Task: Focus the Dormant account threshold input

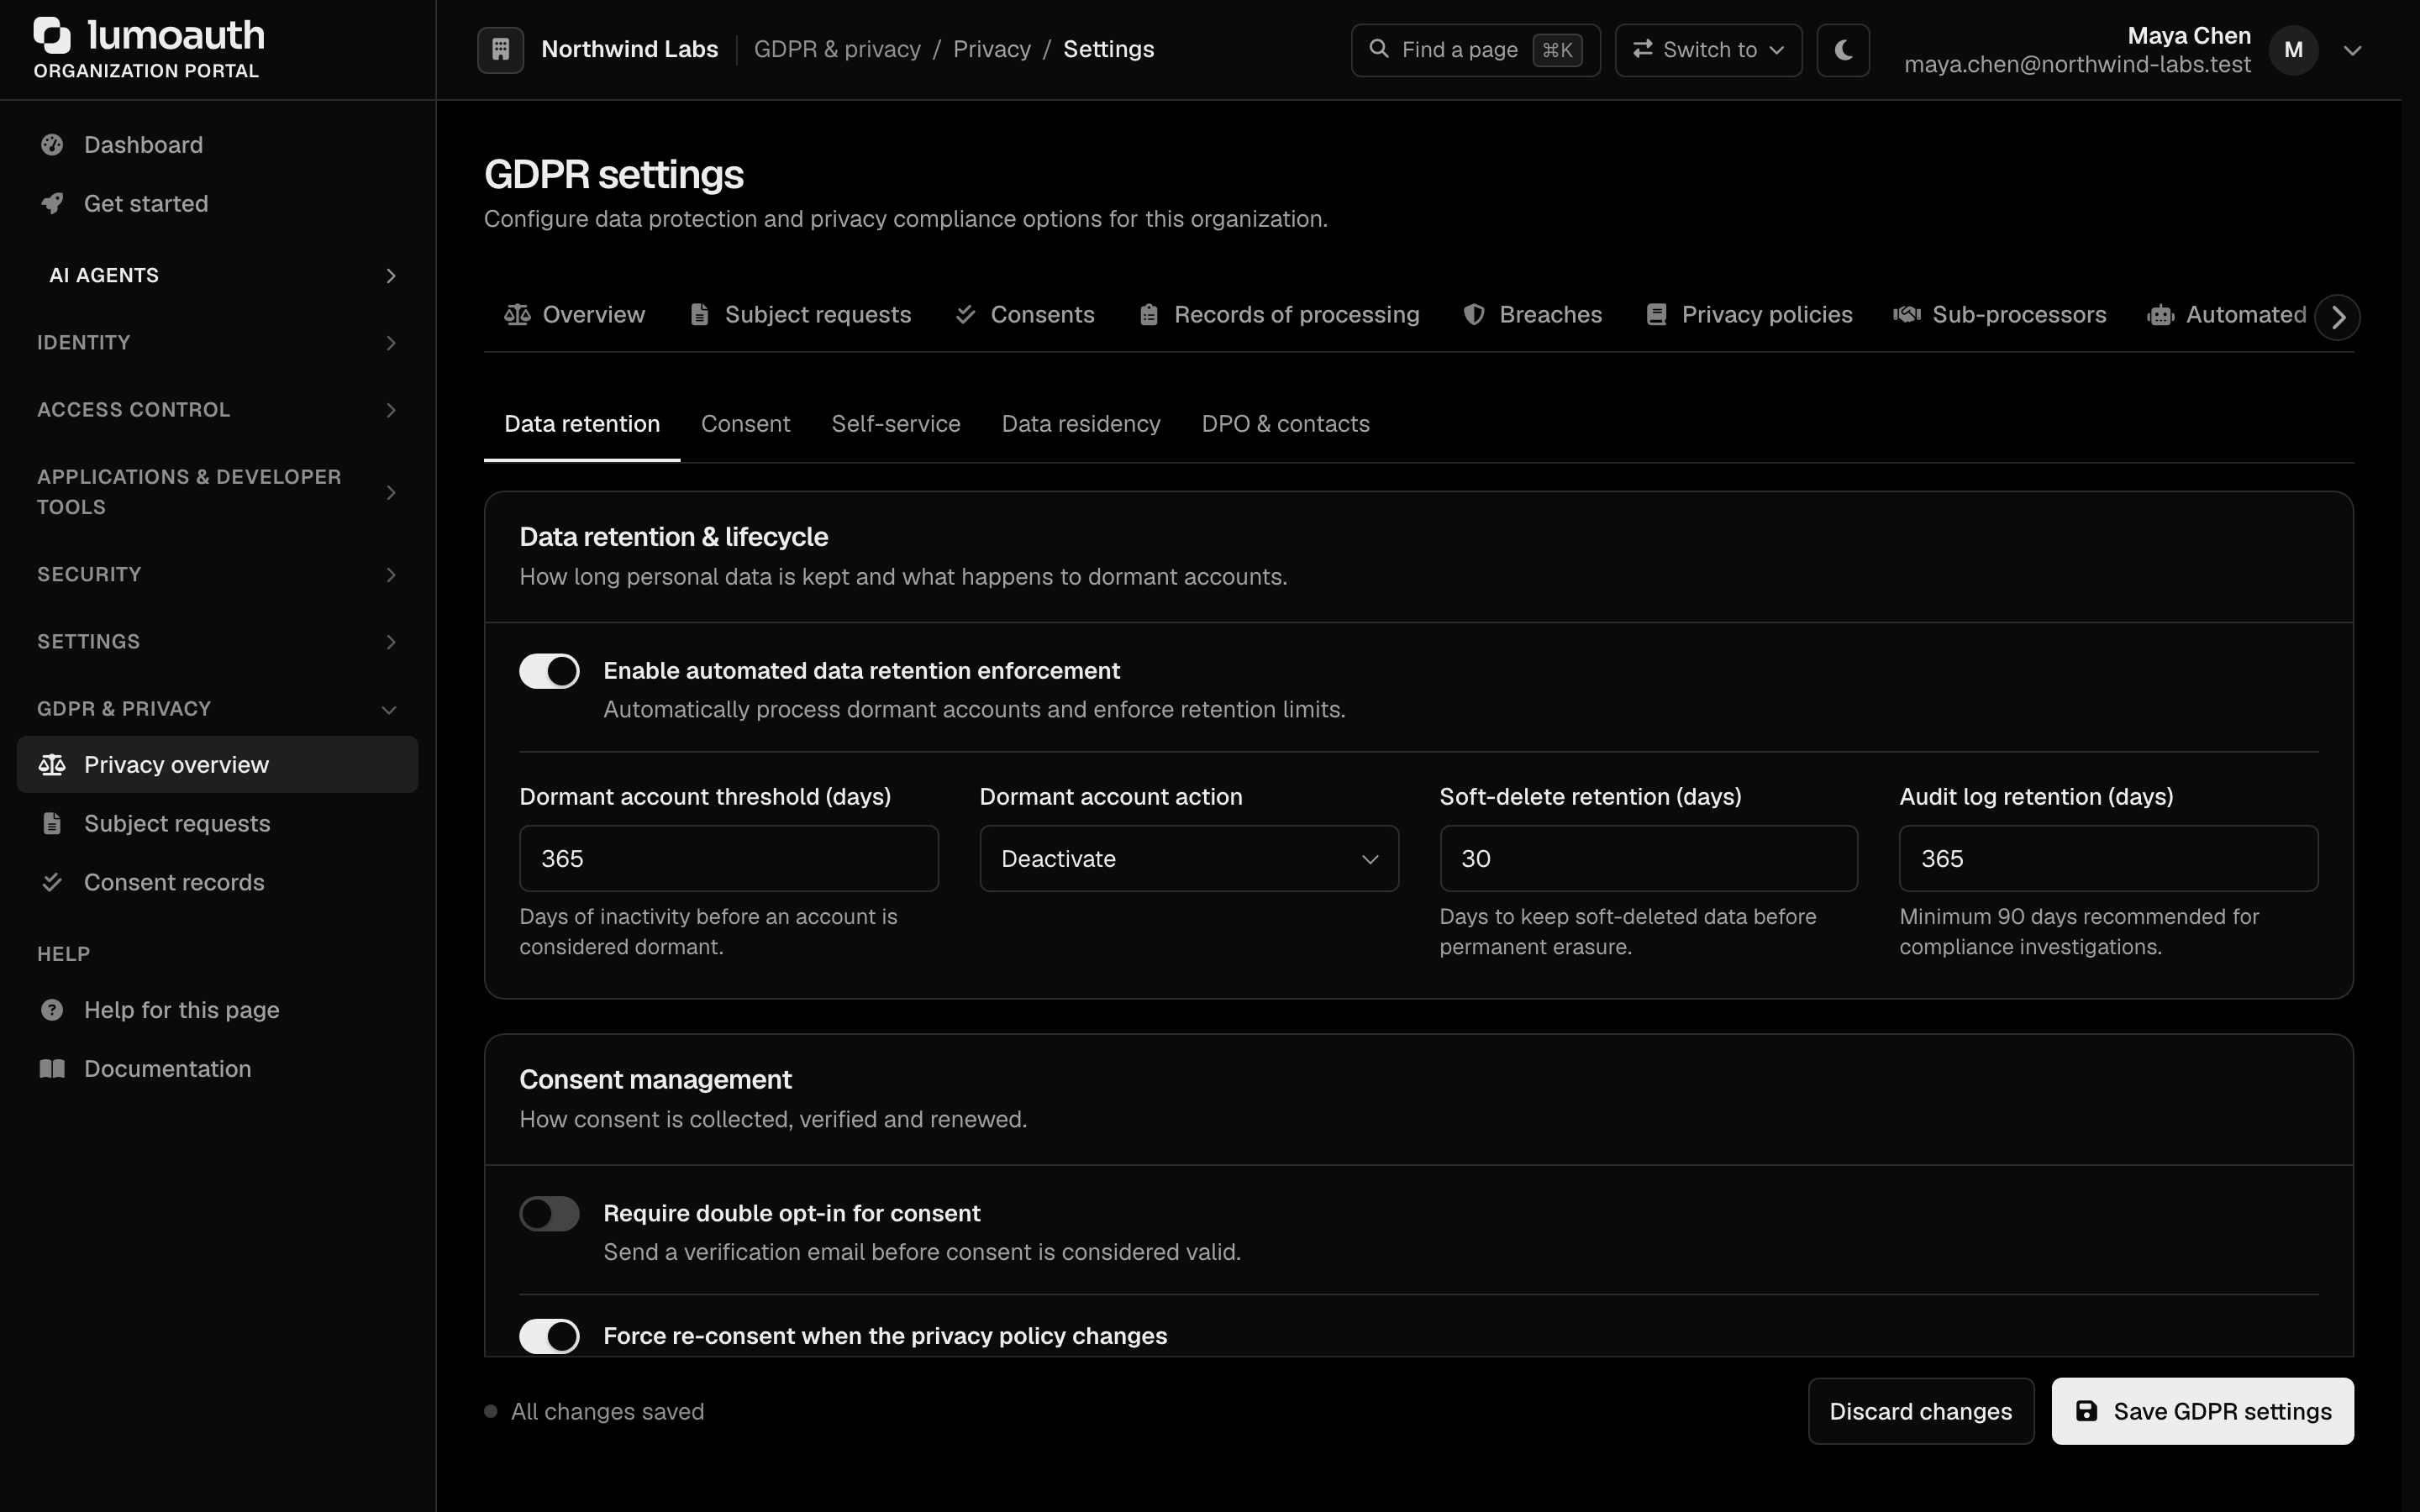Action: pyautogui.click(x=729, y=859)
